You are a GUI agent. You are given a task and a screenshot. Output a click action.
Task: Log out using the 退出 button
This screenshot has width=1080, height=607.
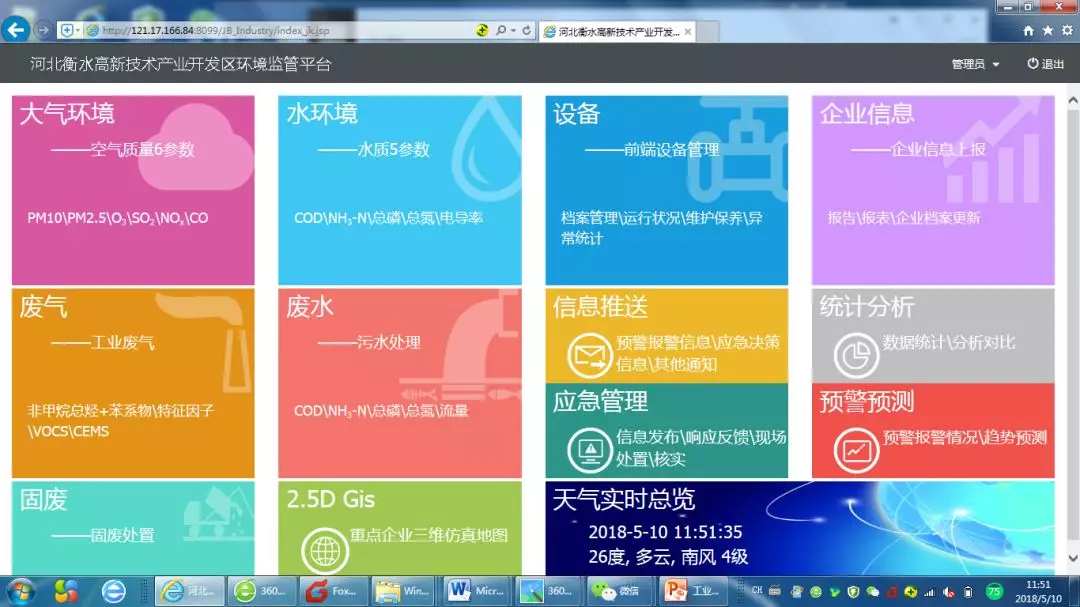pyautogui.click(x=1045, y=64)
